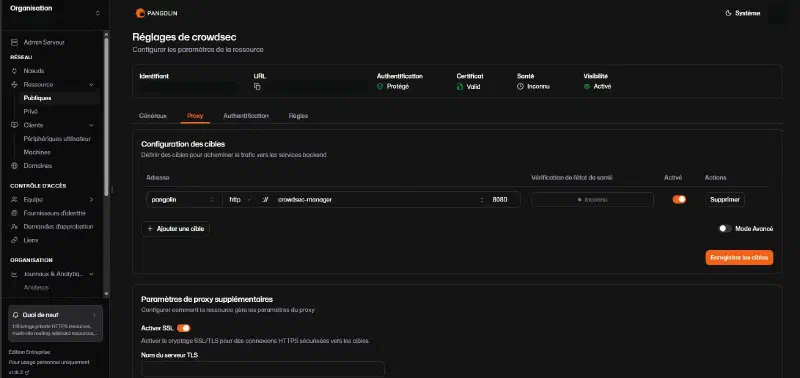The width and height of the screenshot is (800, 378).
Task: Click the Édition Entreprise text
Action: pyautogui.click(x=30, y=352)
